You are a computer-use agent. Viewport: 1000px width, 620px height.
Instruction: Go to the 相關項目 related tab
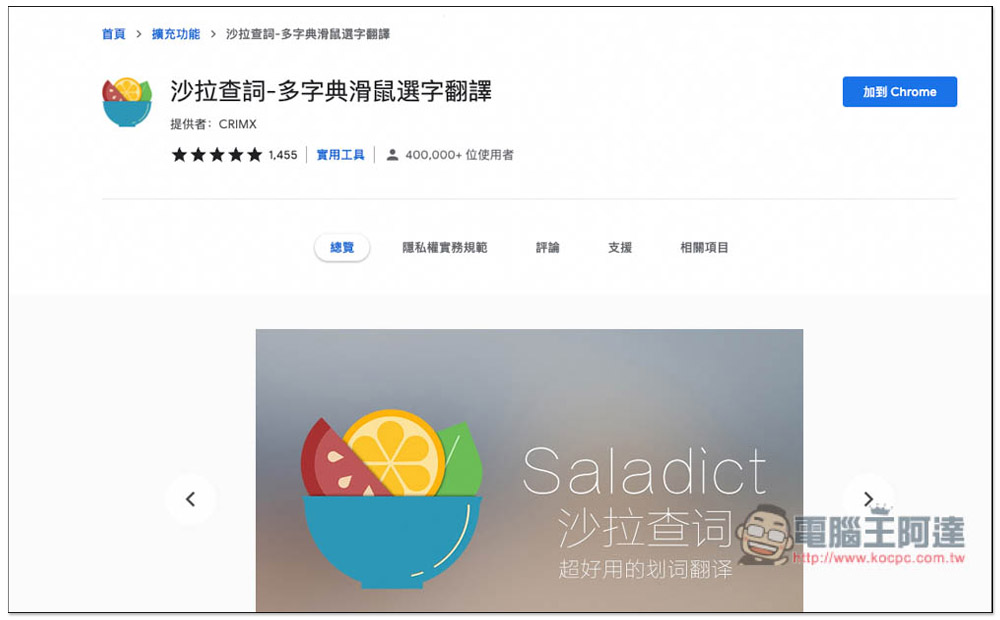(x=704, y=247)
